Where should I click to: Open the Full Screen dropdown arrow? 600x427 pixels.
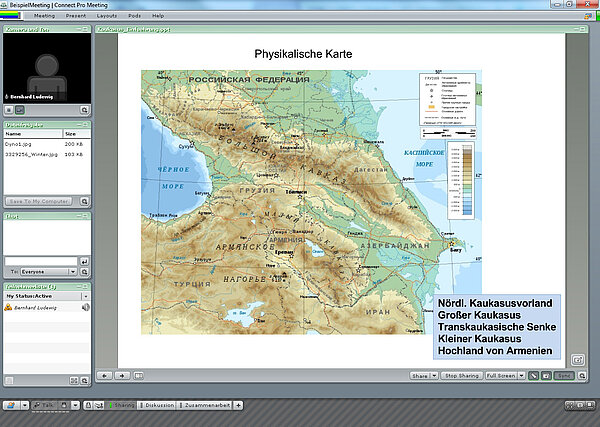point(520,375)
